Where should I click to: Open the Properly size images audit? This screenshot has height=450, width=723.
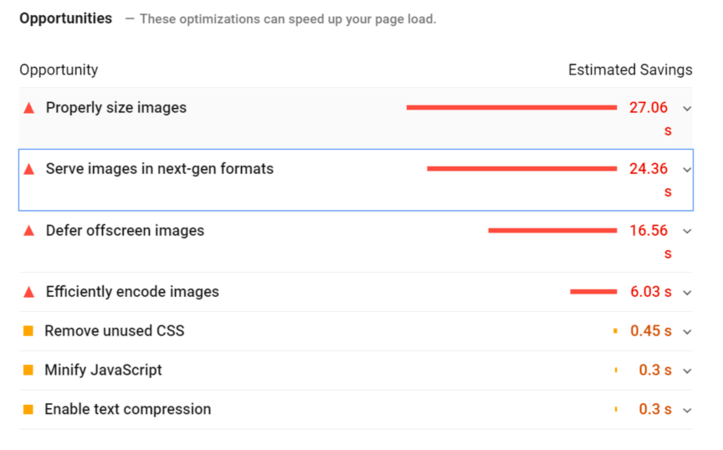tap(116, 108)
